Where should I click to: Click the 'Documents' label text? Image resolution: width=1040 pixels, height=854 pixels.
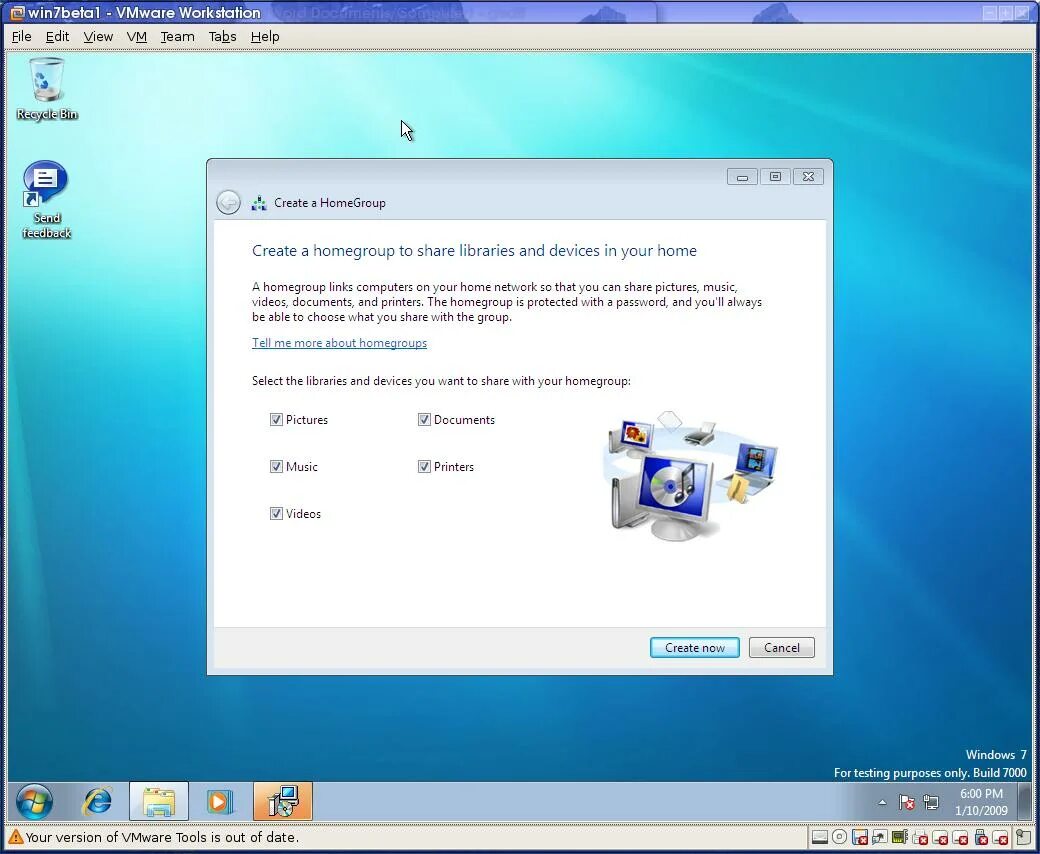(x=464, y=420)
